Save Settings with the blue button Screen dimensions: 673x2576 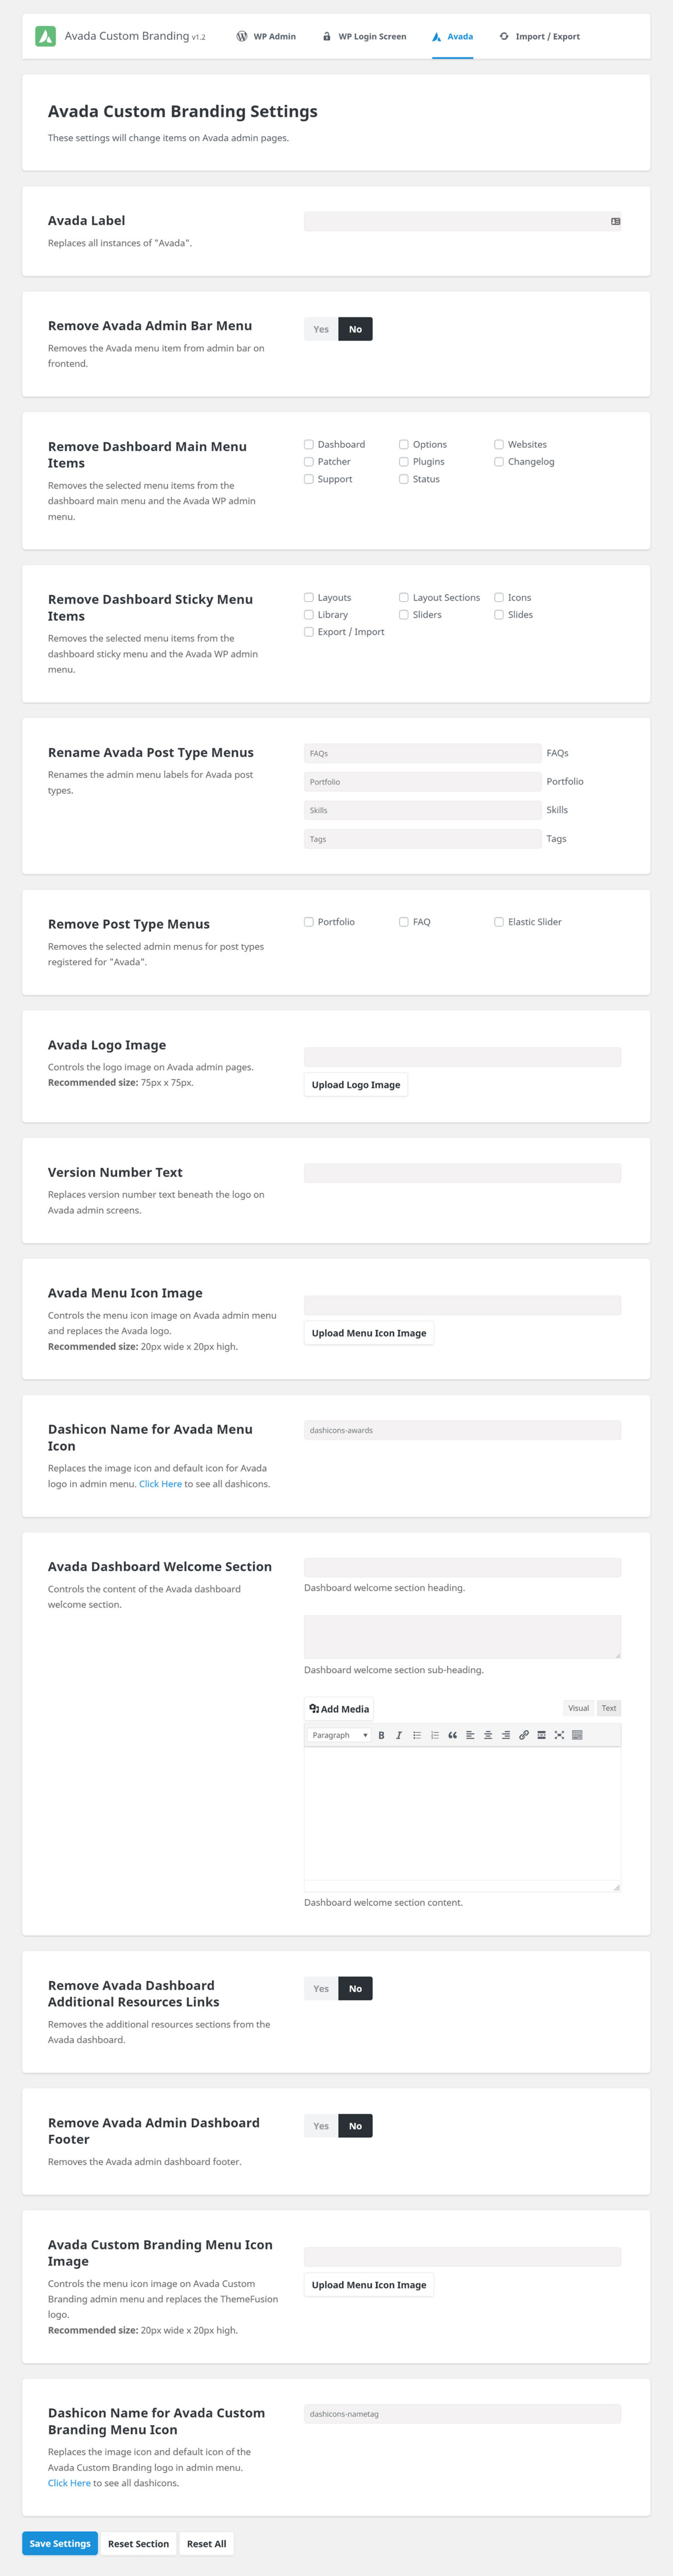[x=60, y=2543]
